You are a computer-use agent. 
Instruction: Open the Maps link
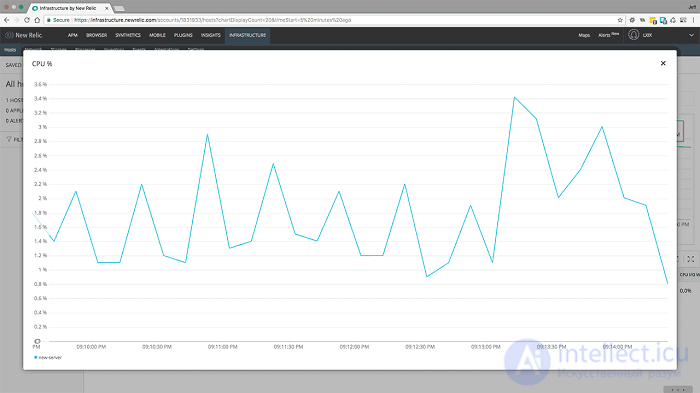coord(584,35)
